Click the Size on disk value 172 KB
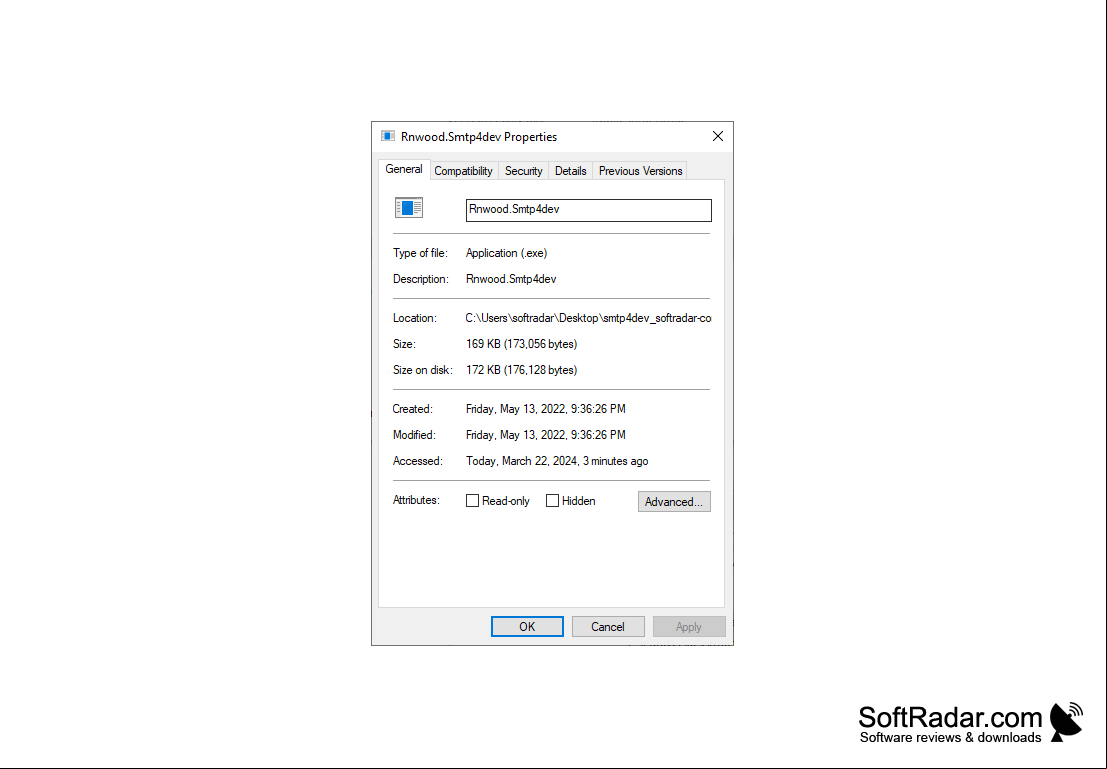The height and width of the screenshot is (769, 1107). [x=521, y=370]
